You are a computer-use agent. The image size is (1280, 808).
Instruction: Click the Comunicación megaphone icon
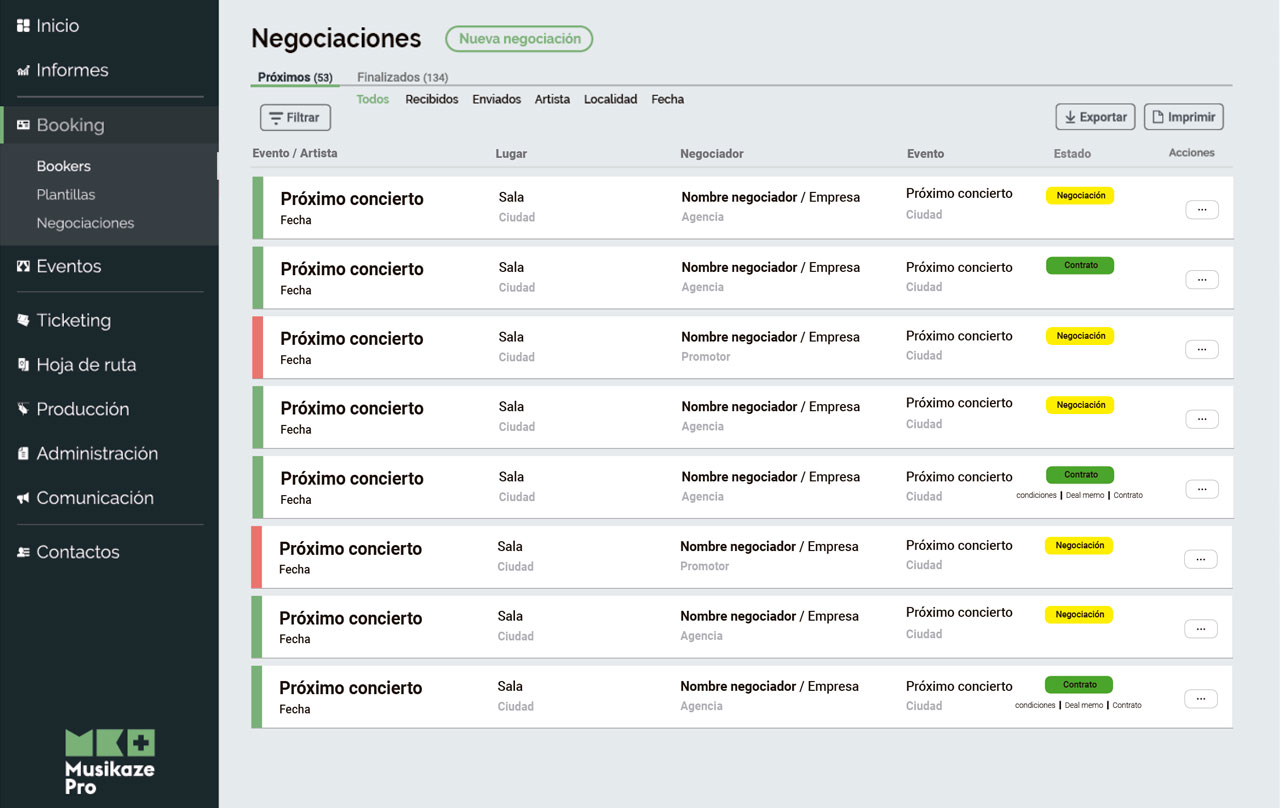23,498
